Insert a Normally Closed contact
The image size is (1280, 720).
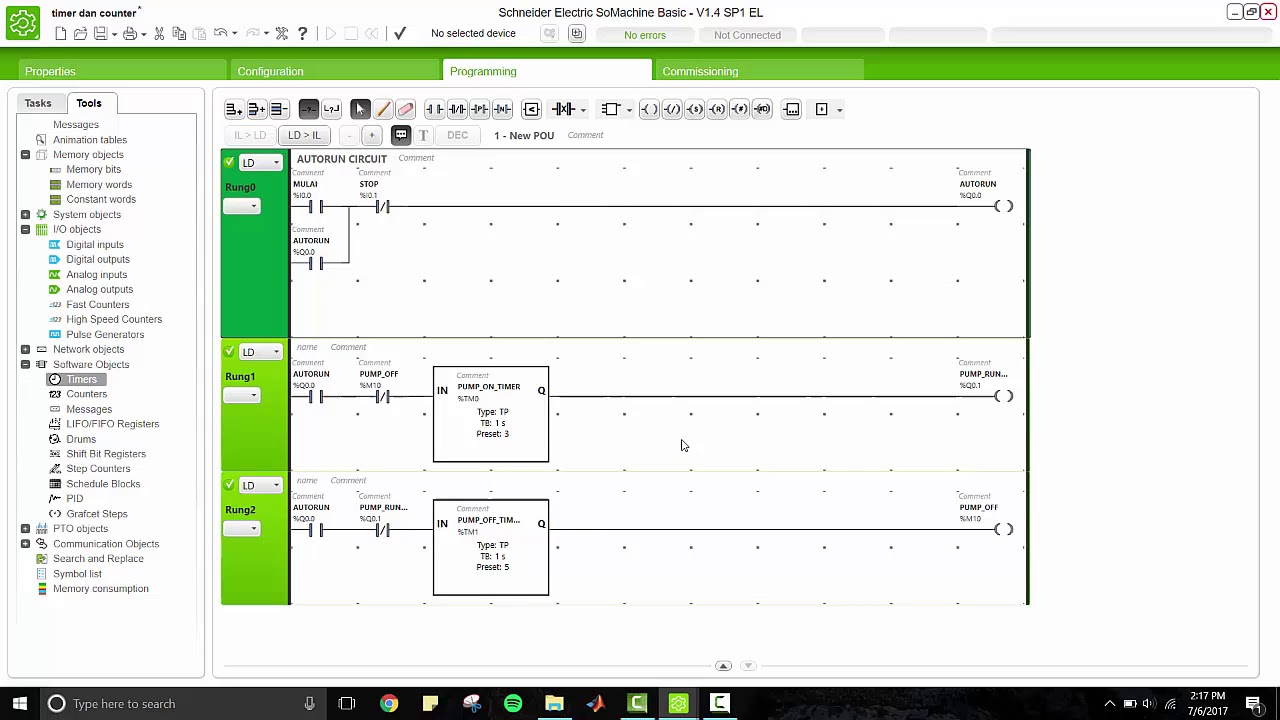point(457,109)
